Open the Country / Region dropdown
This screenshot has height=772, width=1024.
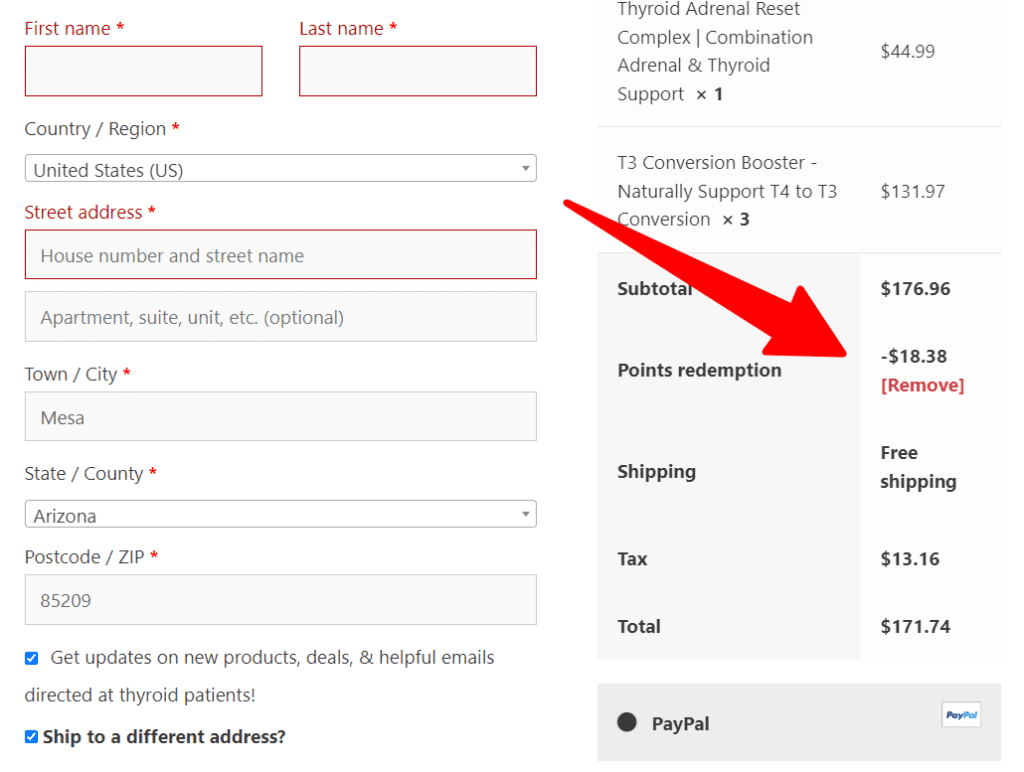tap(281, 169)
